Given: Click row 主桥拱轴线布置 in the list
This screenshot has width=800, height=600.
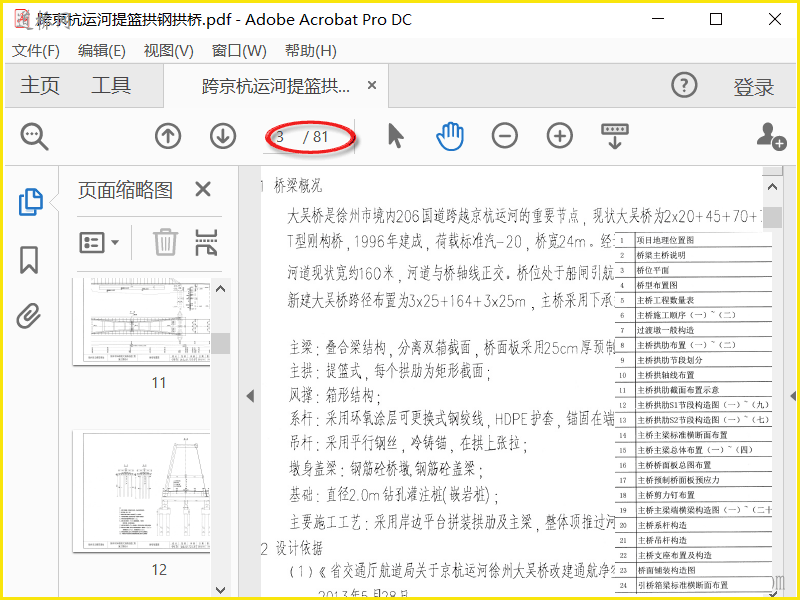Looking at the screenshot, I should tap(694, 375).
